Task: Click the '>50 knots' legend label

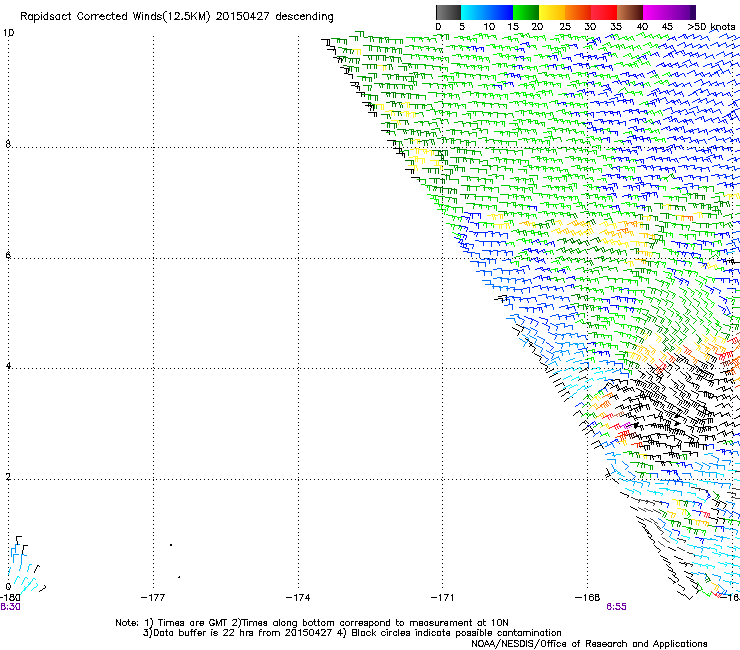Action: click(x=711, y=26)
